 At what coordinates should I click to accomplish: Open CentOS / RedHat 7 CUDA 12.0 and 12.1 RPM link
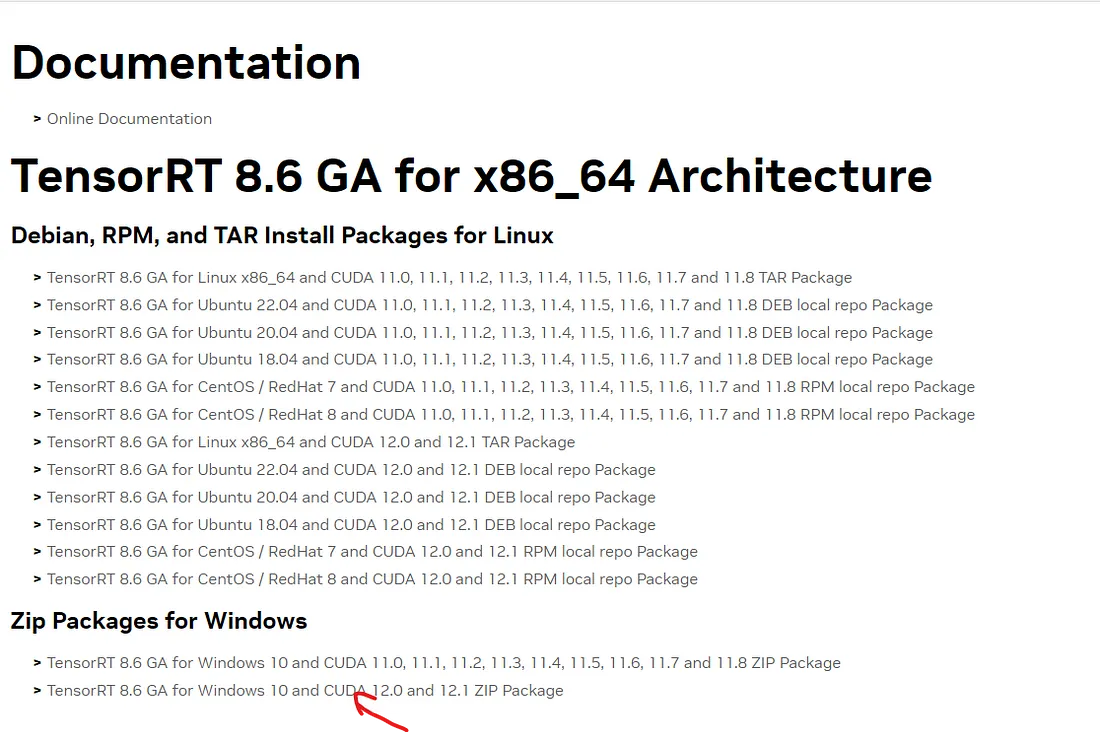coord(372,552)
